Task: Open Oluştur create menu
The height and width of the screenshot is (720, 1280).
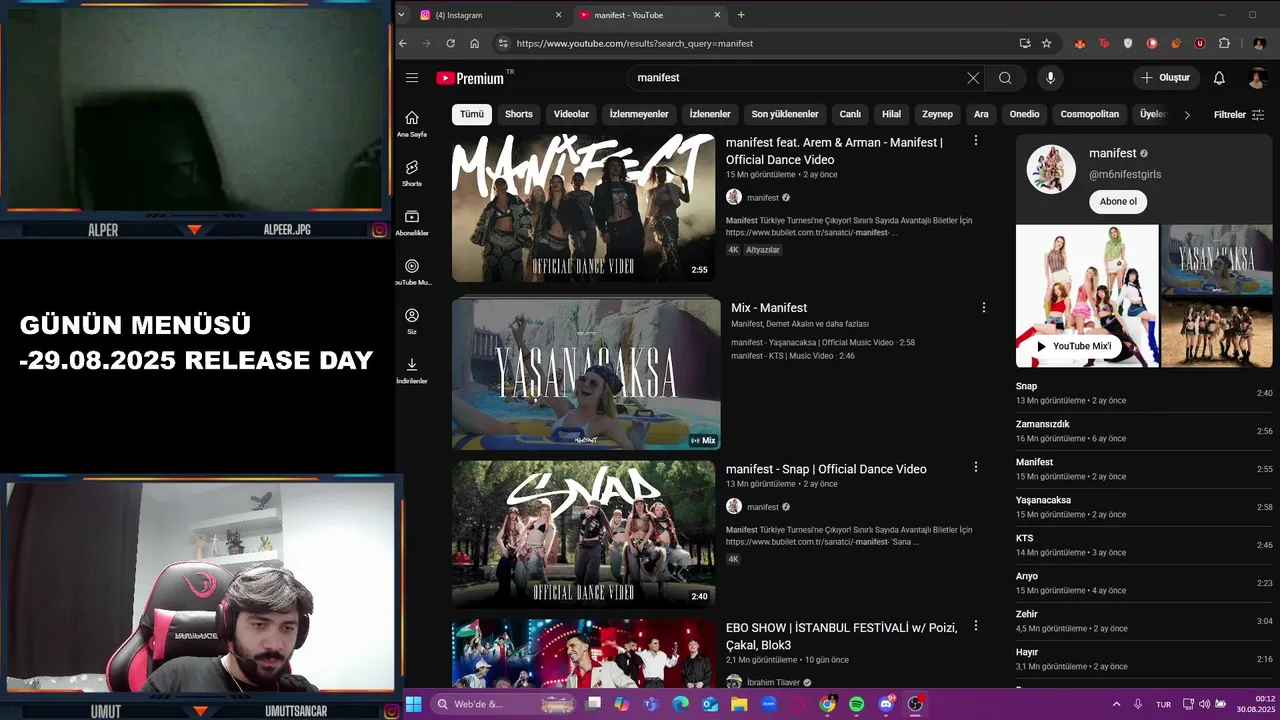Action: pos(1167,78)
